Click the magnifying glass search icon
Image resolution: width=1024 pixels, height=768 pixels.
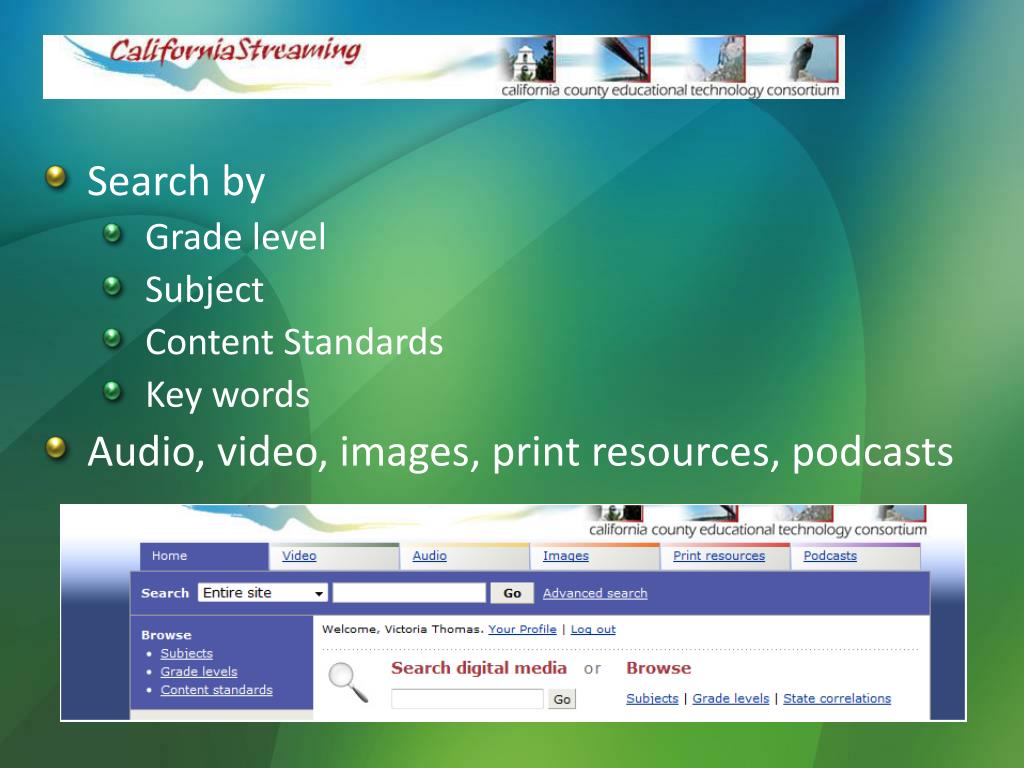(347, 682)
